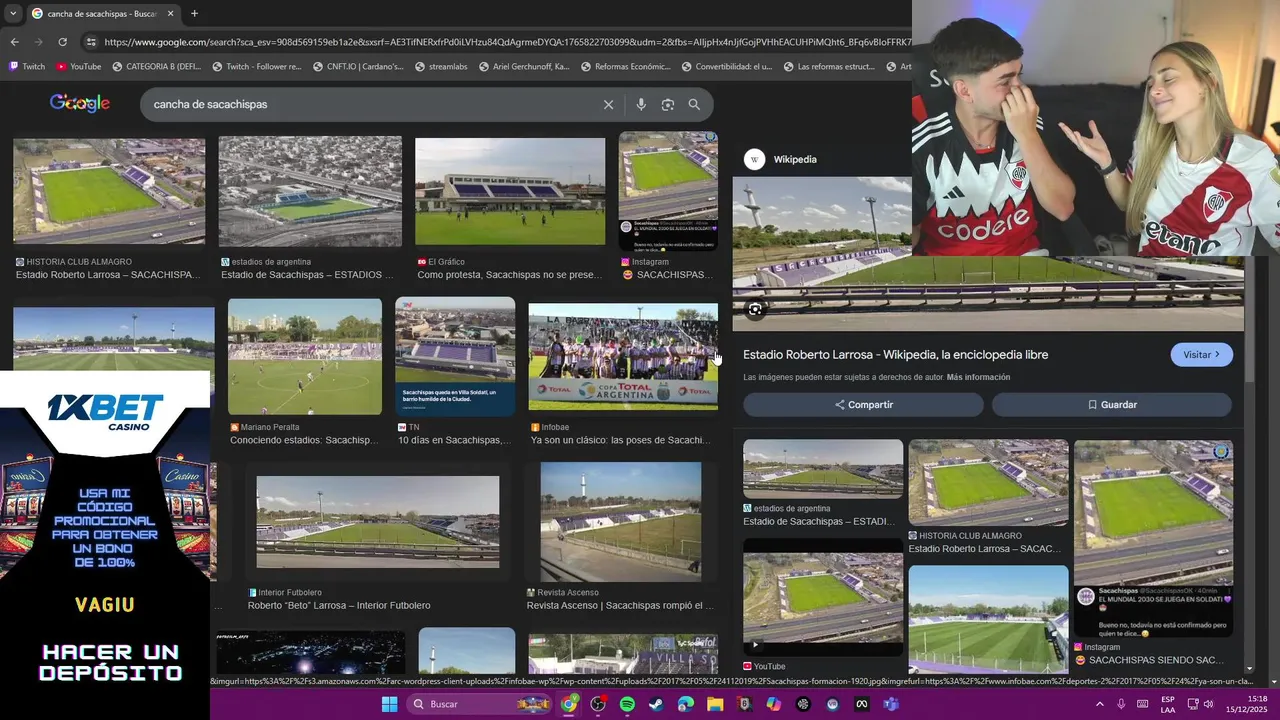Open the ESP LAA language switcher
The height and width of the screenshot is (720, 1280).
[1168, 704]
